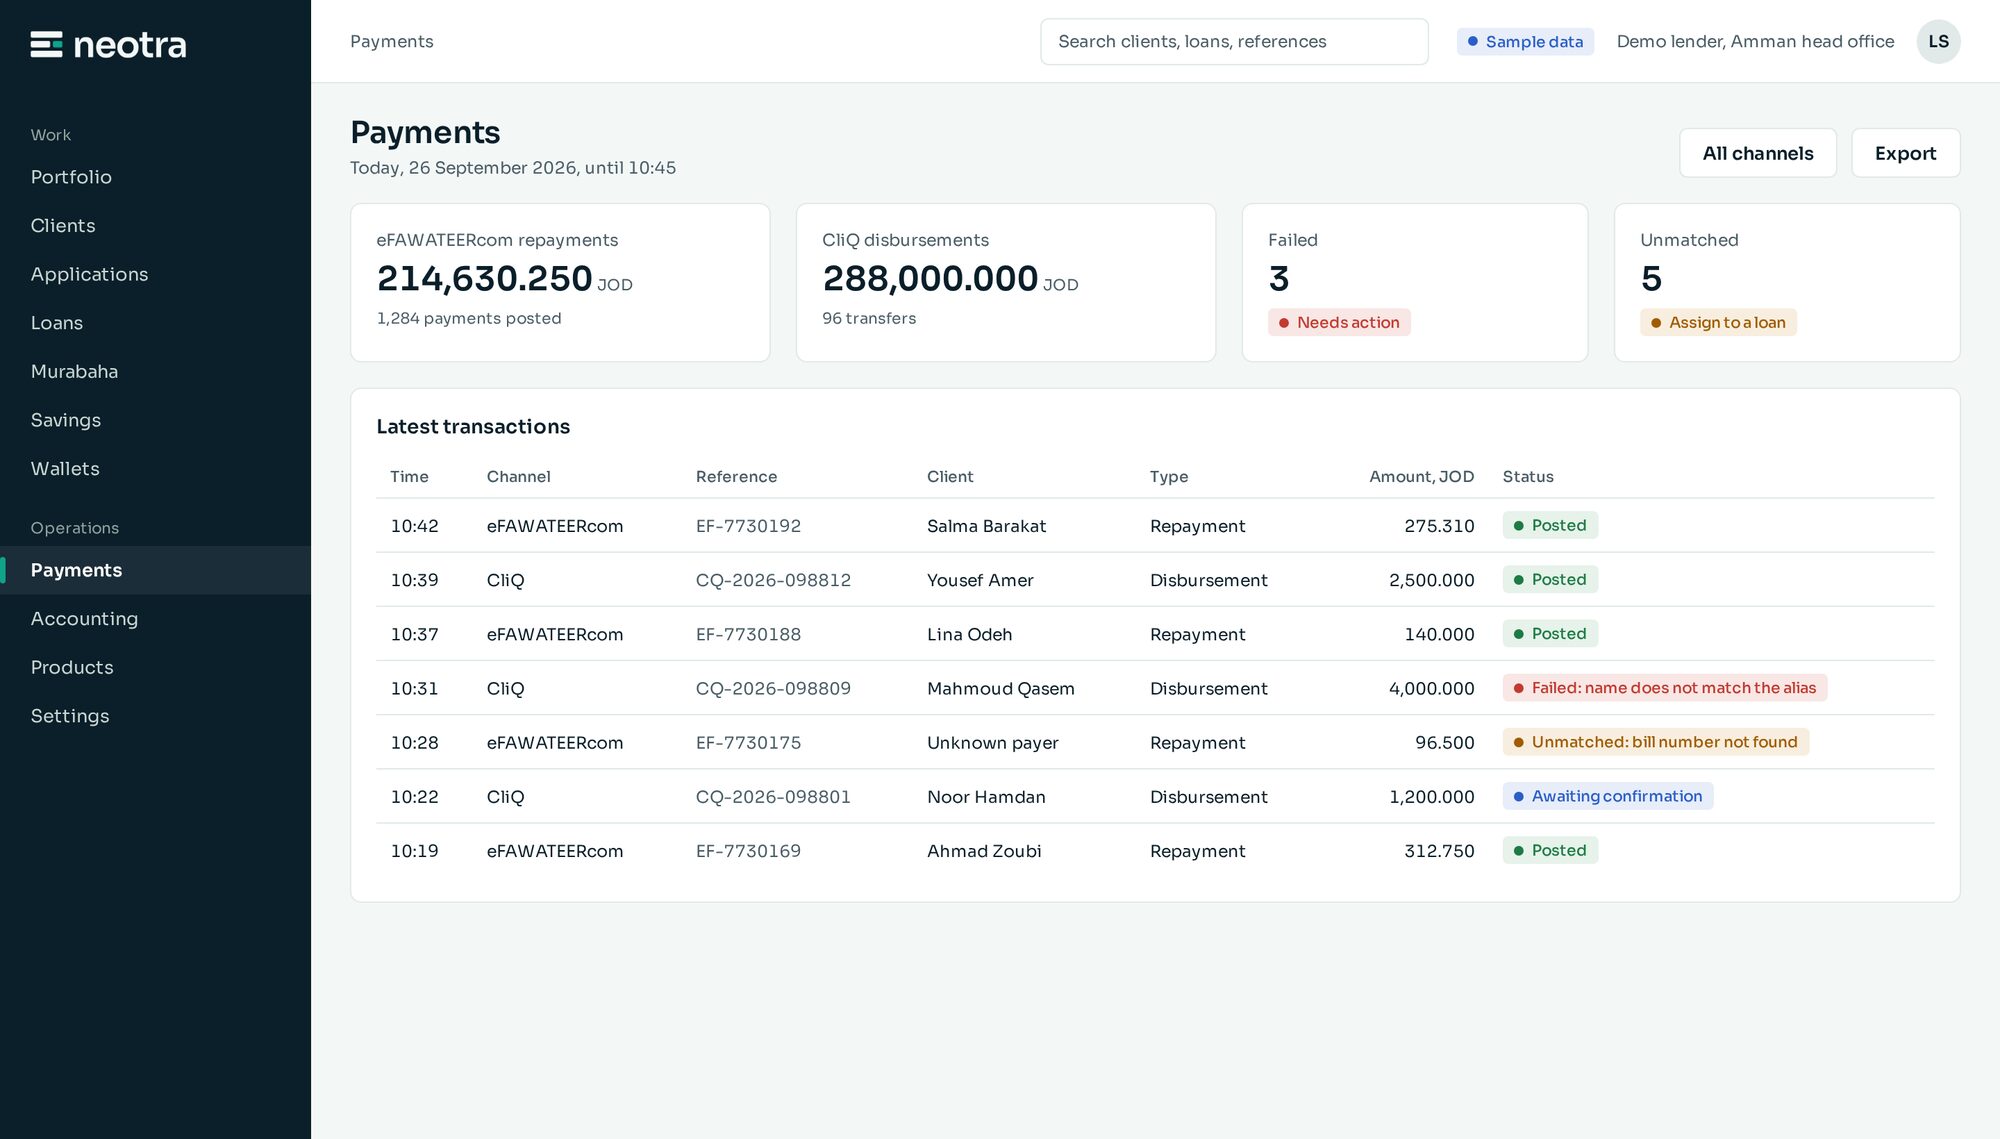2000x1139 pixels.
Task: Open the Needs action failed badge
Action: (x=1339, y=322)
